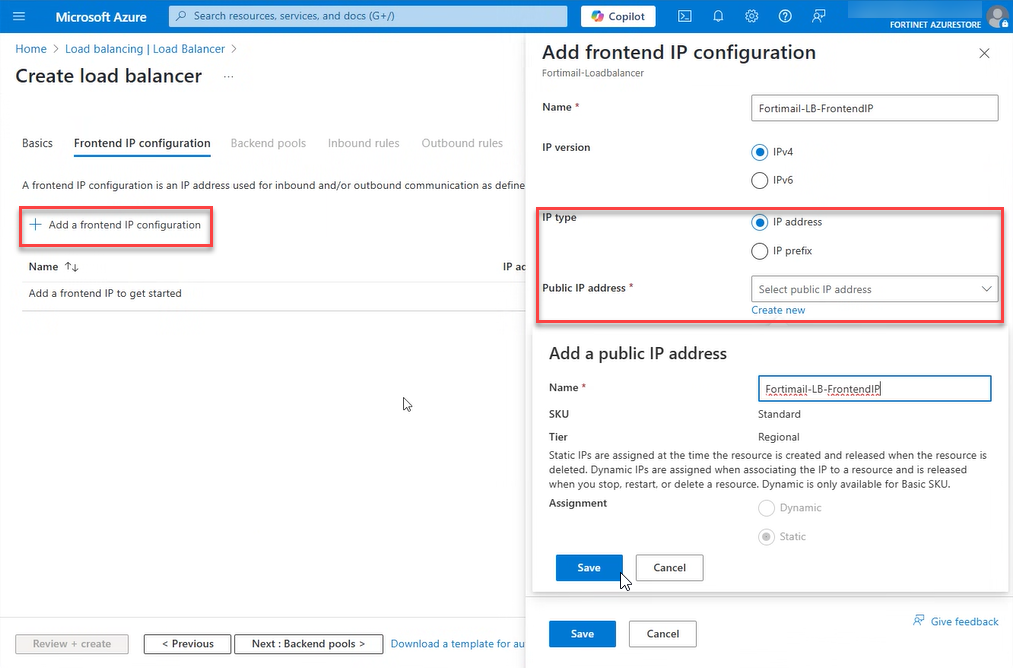This screenshot has height=668, width=1013.
Task: Select the IPv4 radio button
Action: pyautogui.click(x=760, y=152)
